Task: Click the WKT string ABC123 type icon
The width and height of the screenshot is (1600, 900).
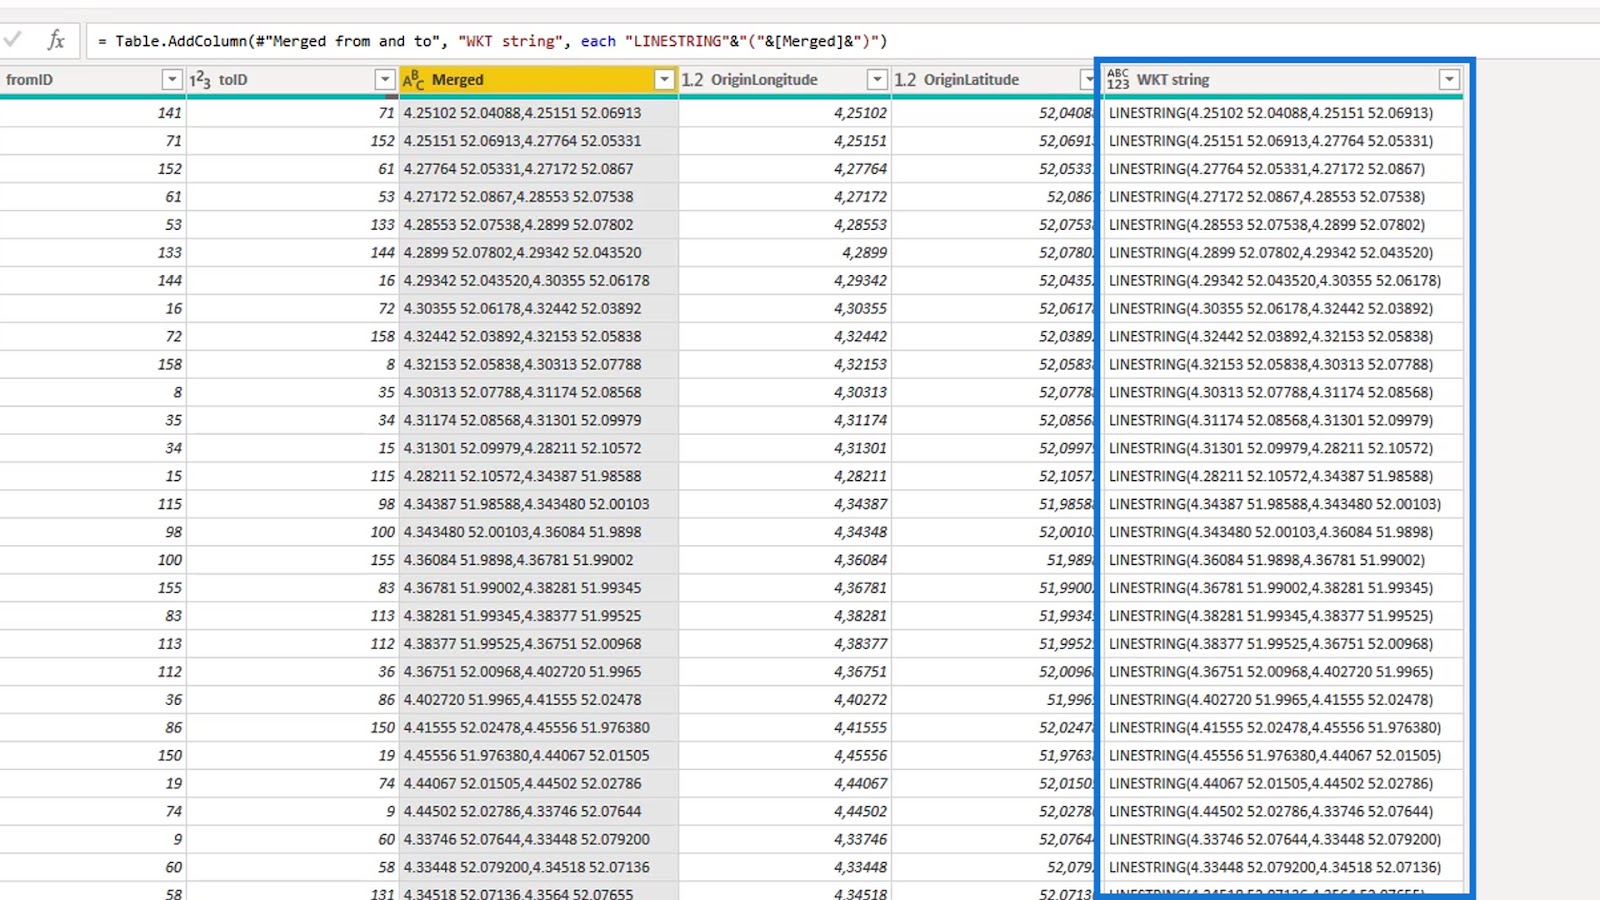Action: pyautogui.click(x=1118, y=79)
